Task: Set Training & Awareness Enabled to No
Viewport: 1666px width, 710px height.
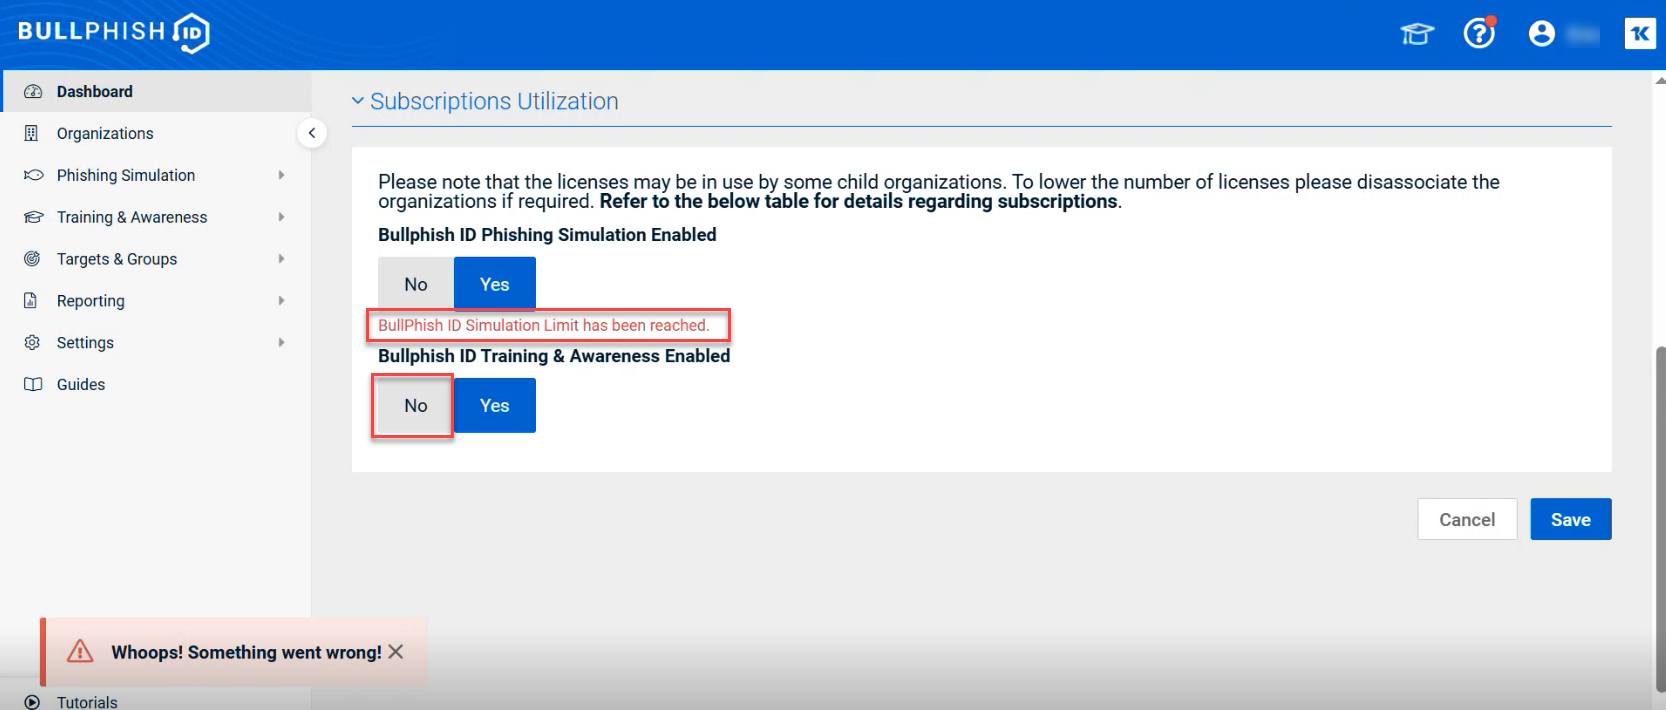Action: pyautogui.click(x=416, y=405)
